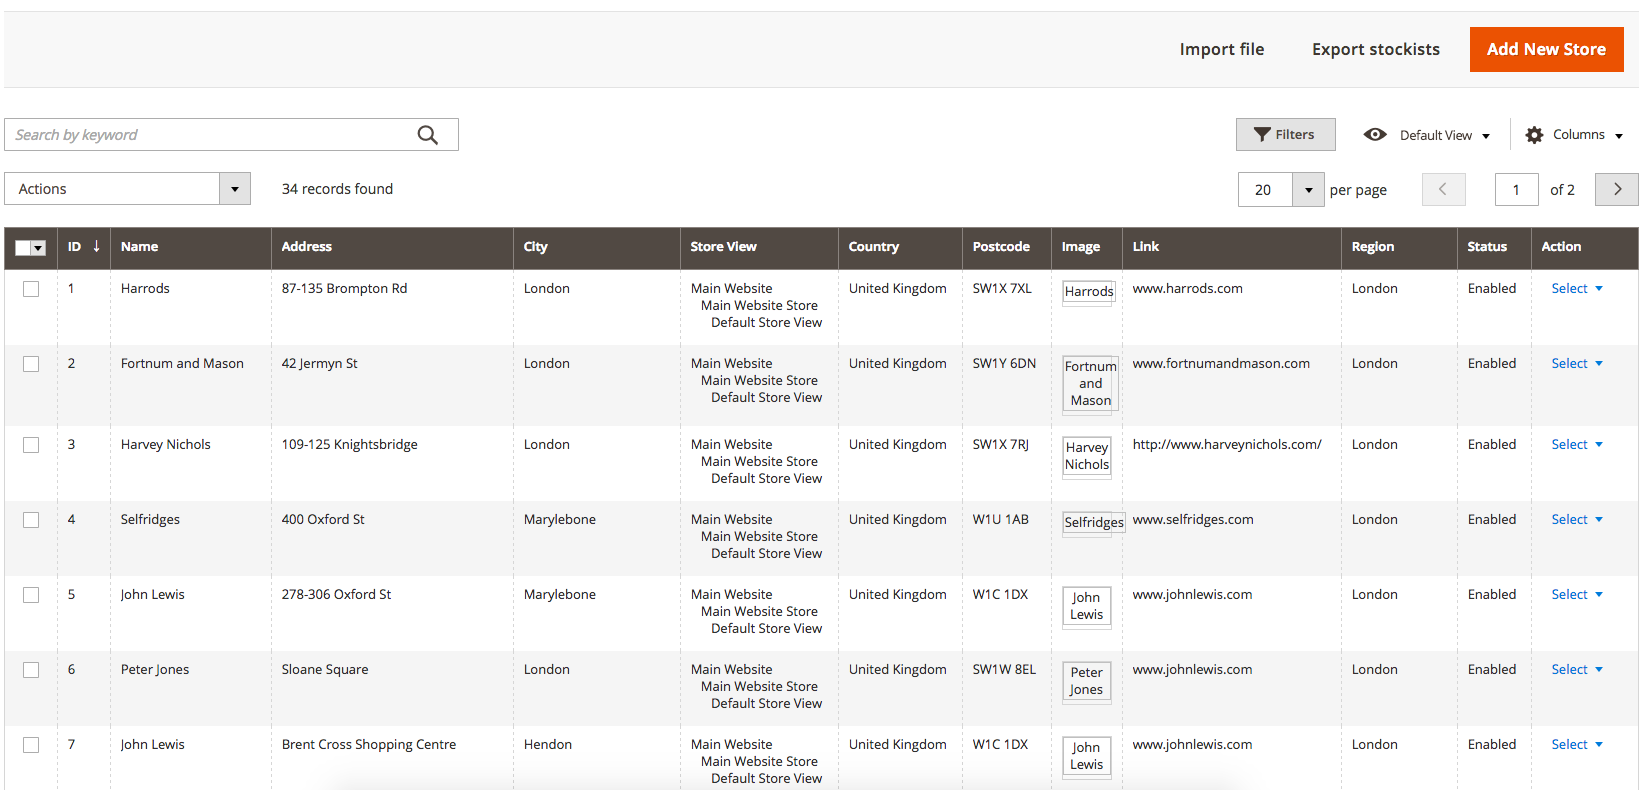Click the Harrods image thumbnail
This screenshot has height=790, width=1646.
[1088, 292]
